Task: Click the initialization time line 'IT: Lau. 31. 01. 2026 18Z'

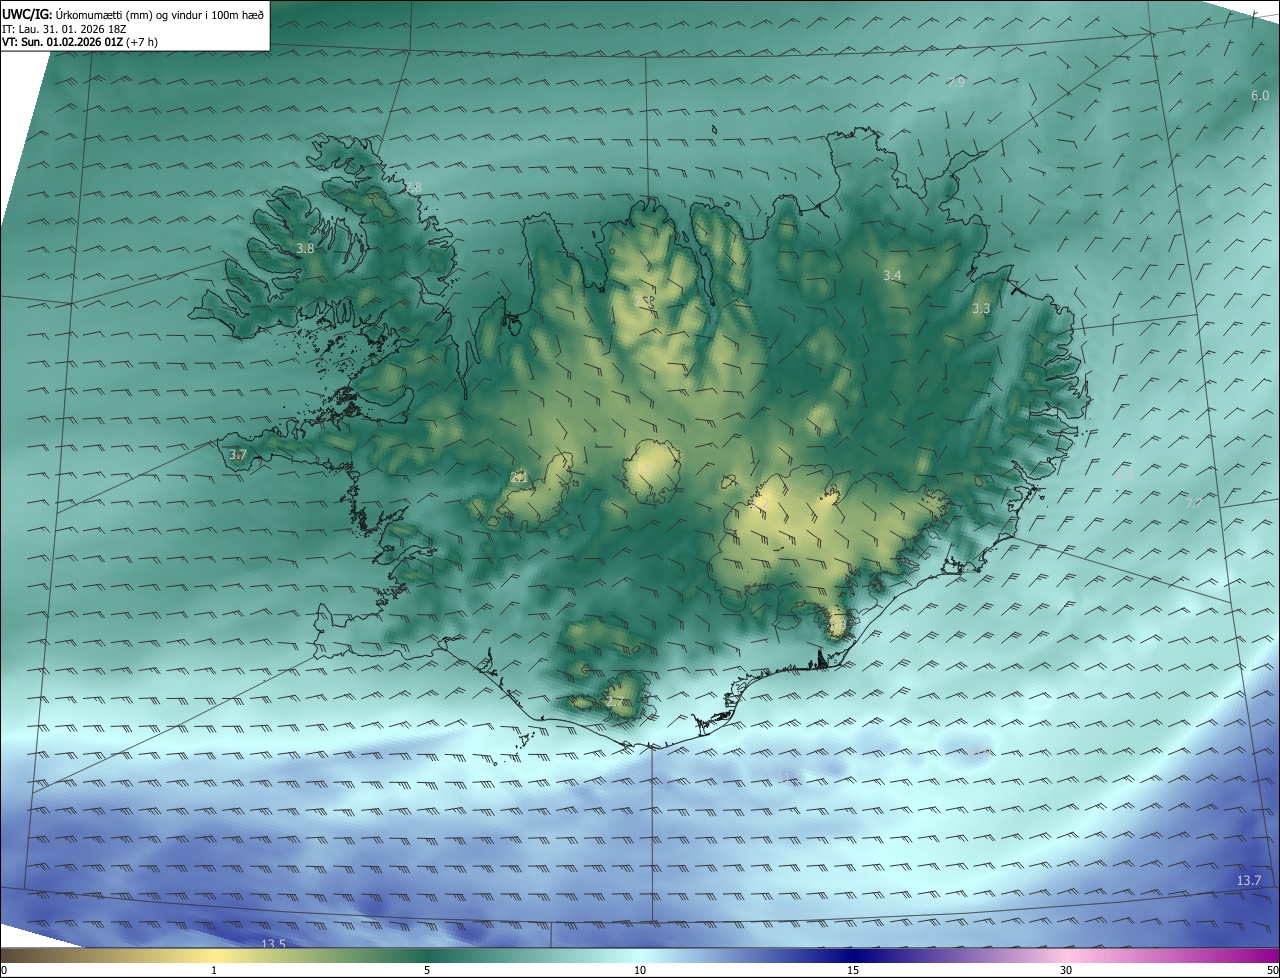Action: (x=66, y=28)
